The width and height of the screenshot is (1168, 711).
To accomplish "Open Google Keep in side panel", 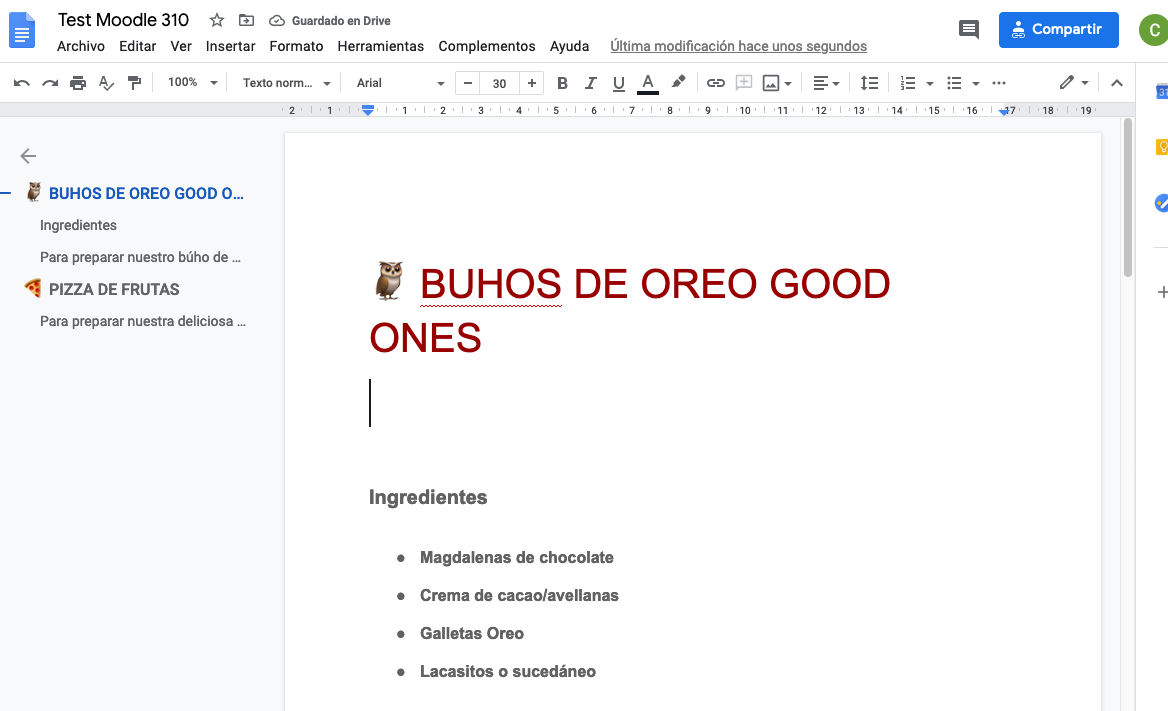I will [1161, 147].
